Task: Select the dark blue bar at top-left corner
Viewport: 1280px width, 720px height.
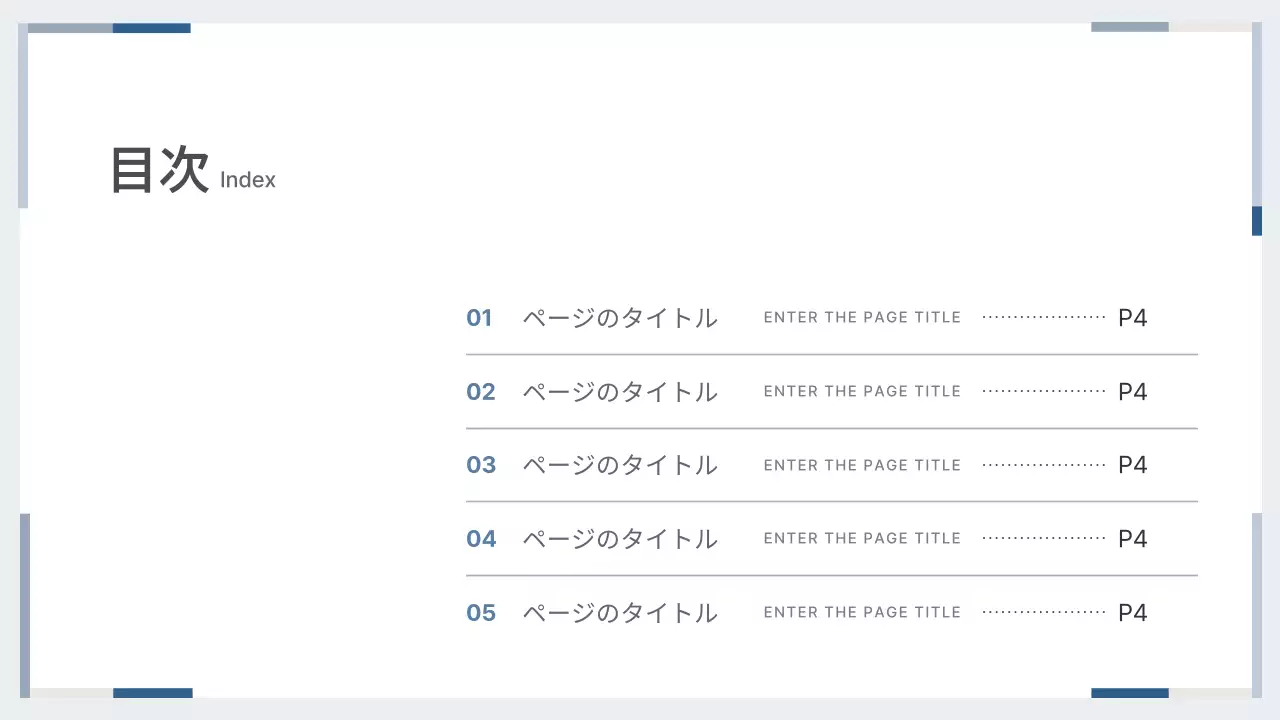Action: click(x=151, y=28)
